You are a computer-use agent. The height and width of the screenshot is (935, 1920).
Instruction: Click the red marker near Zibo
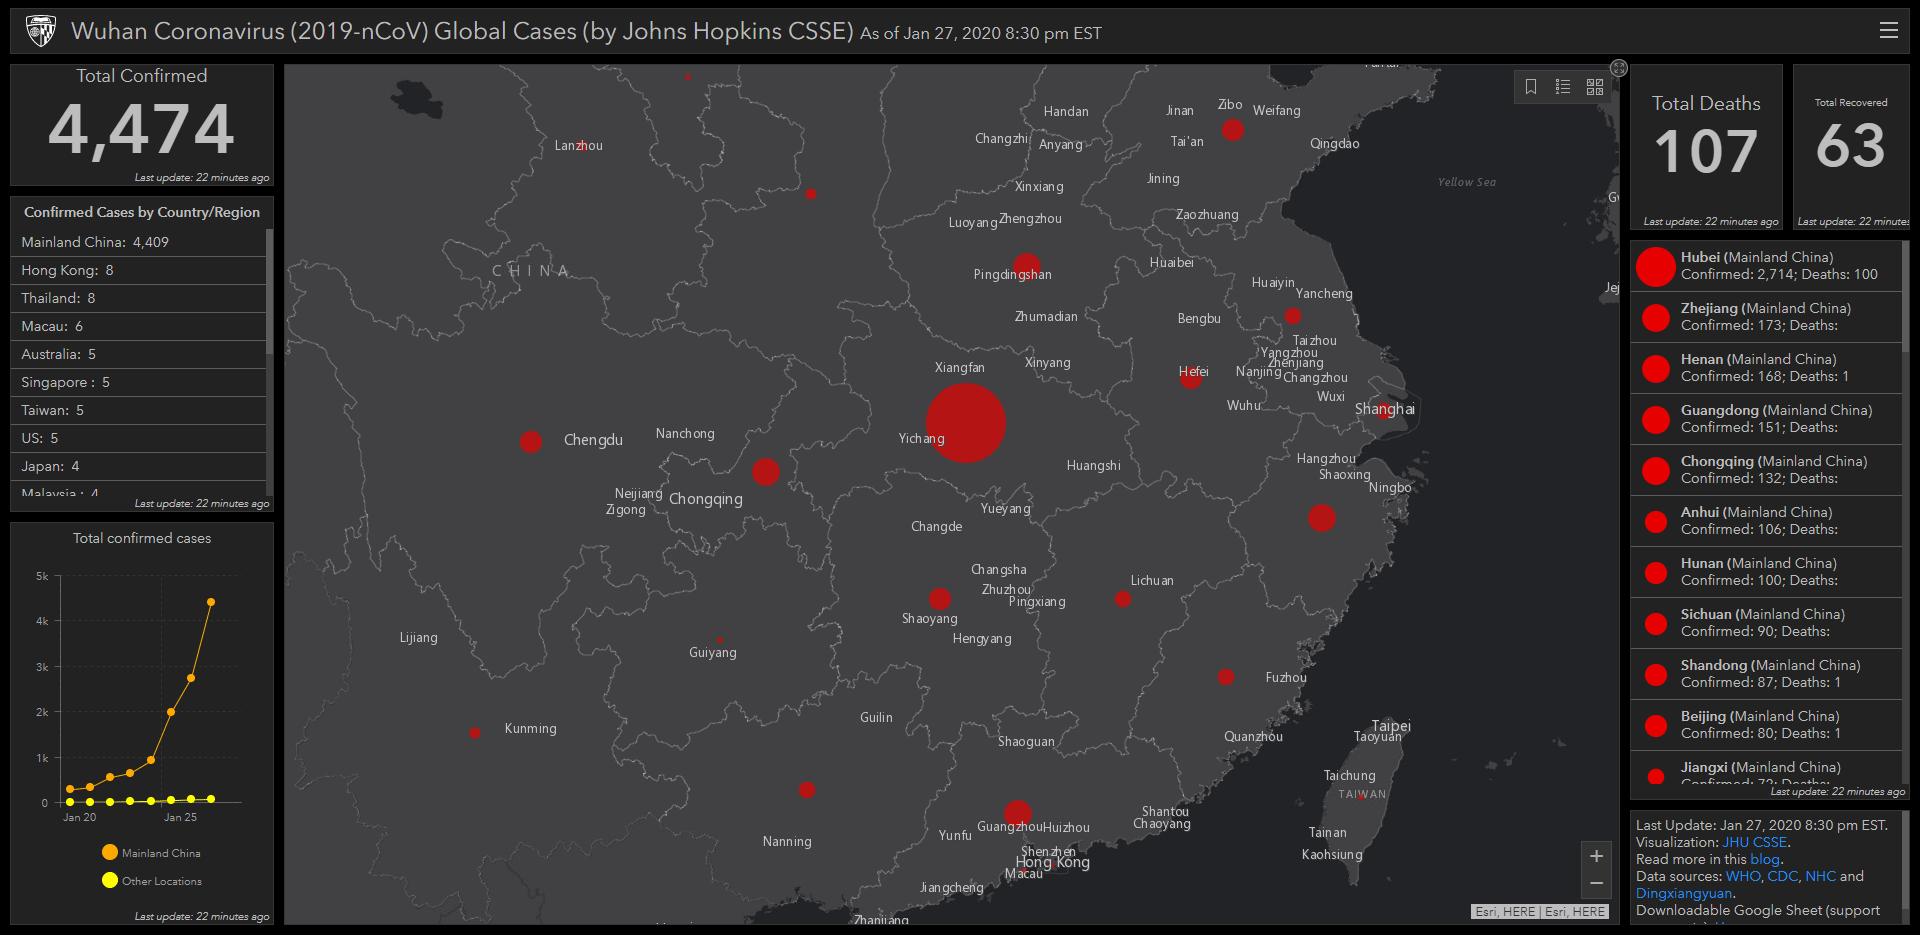1233,130
